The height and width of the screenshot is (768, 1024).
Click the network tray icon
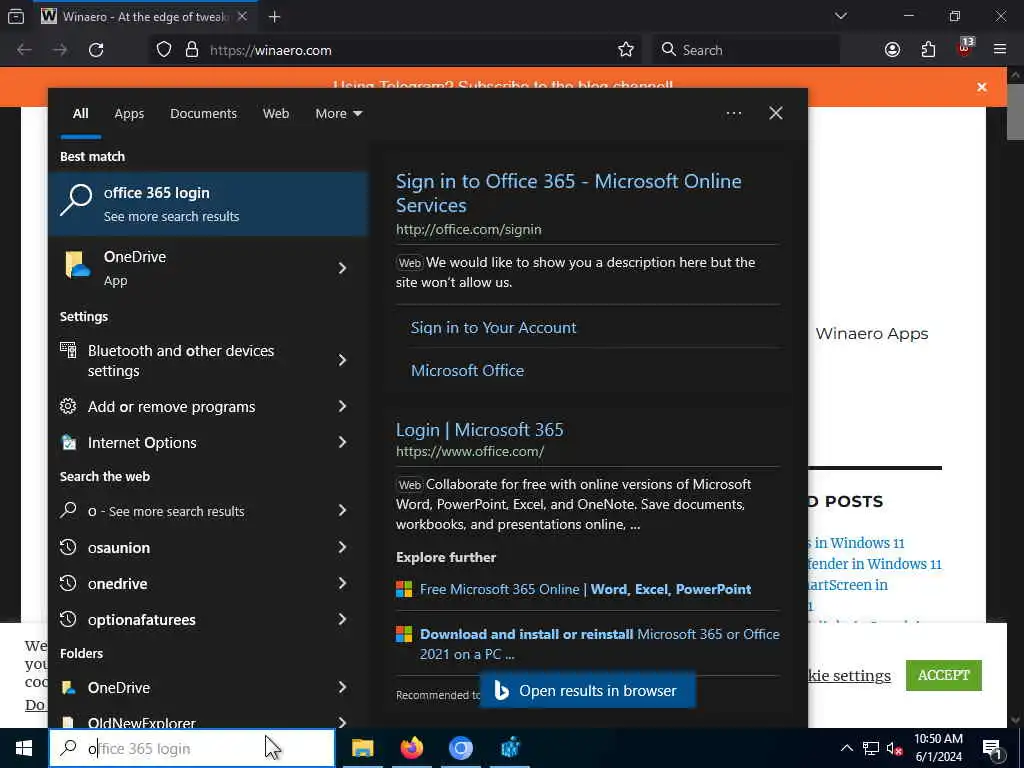(x=871, y=748)
